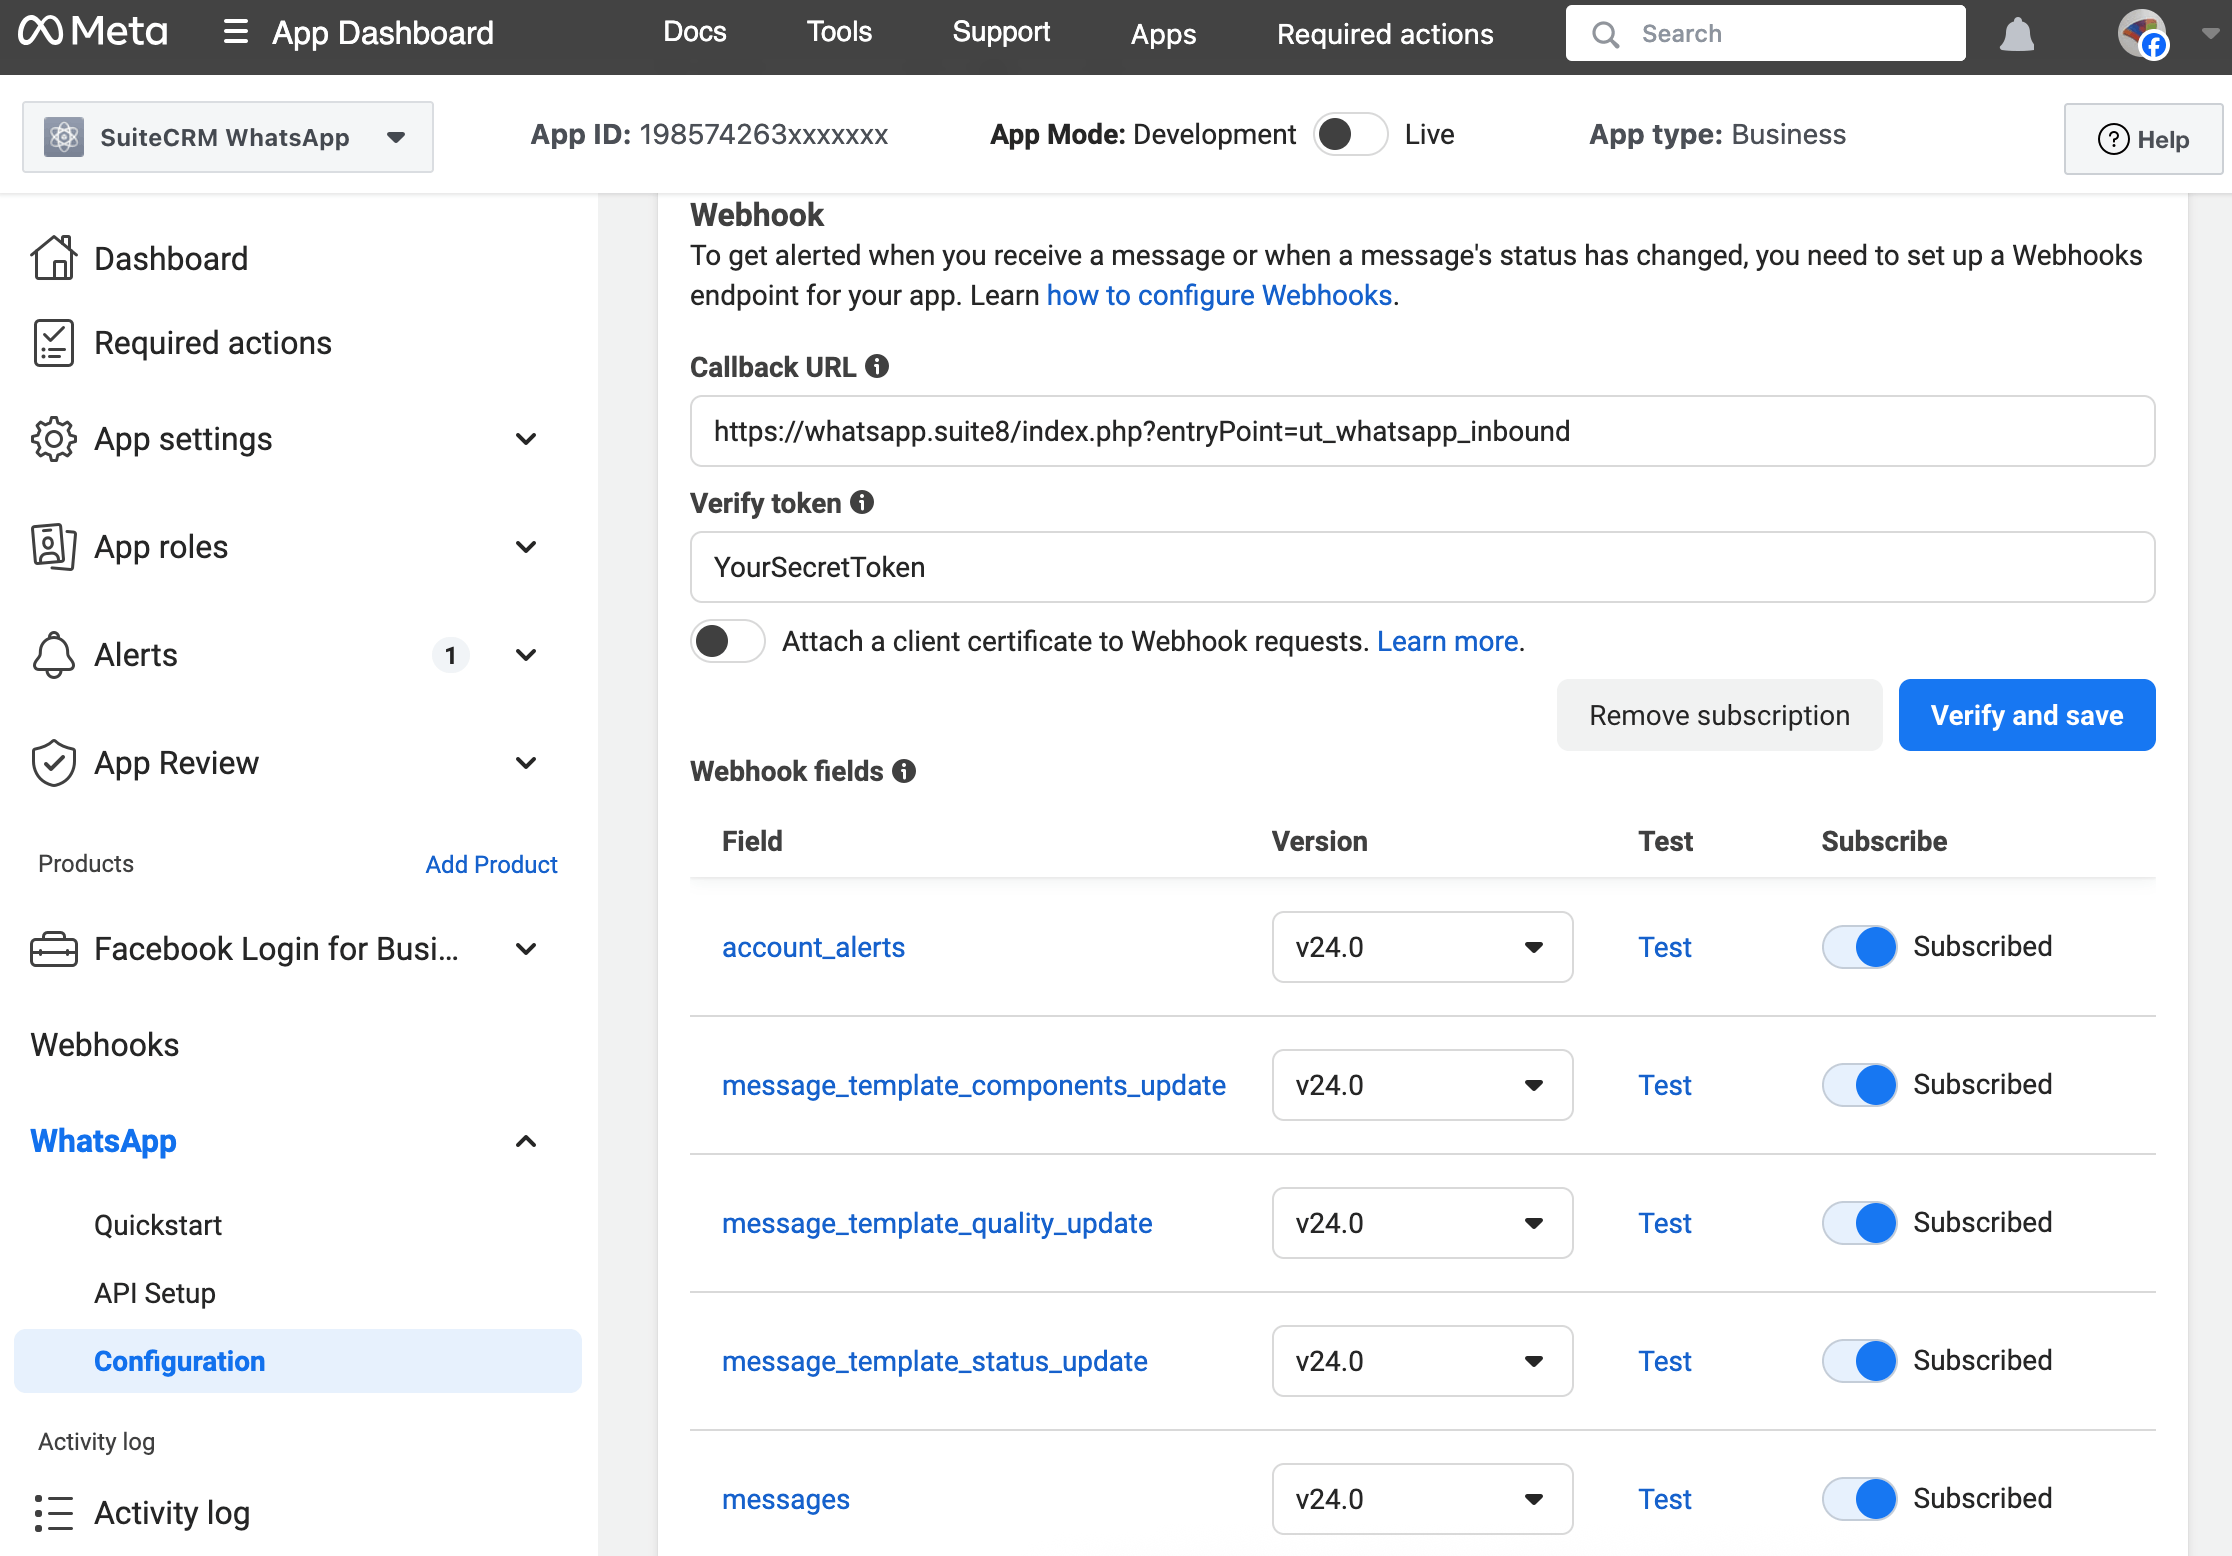This screenshot has width=2232, height=1556.
Task: Switch App Mode from Development to Live
Action: 1350,134
